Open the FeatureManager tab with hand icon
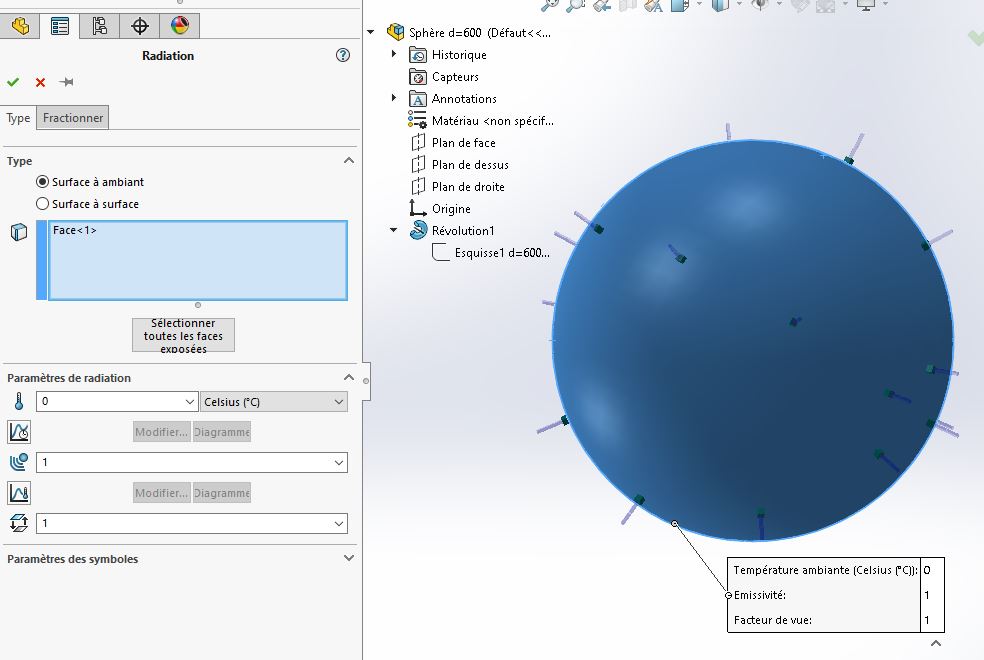Viewport: 984px width, 660px height. [x=20, y=26]
